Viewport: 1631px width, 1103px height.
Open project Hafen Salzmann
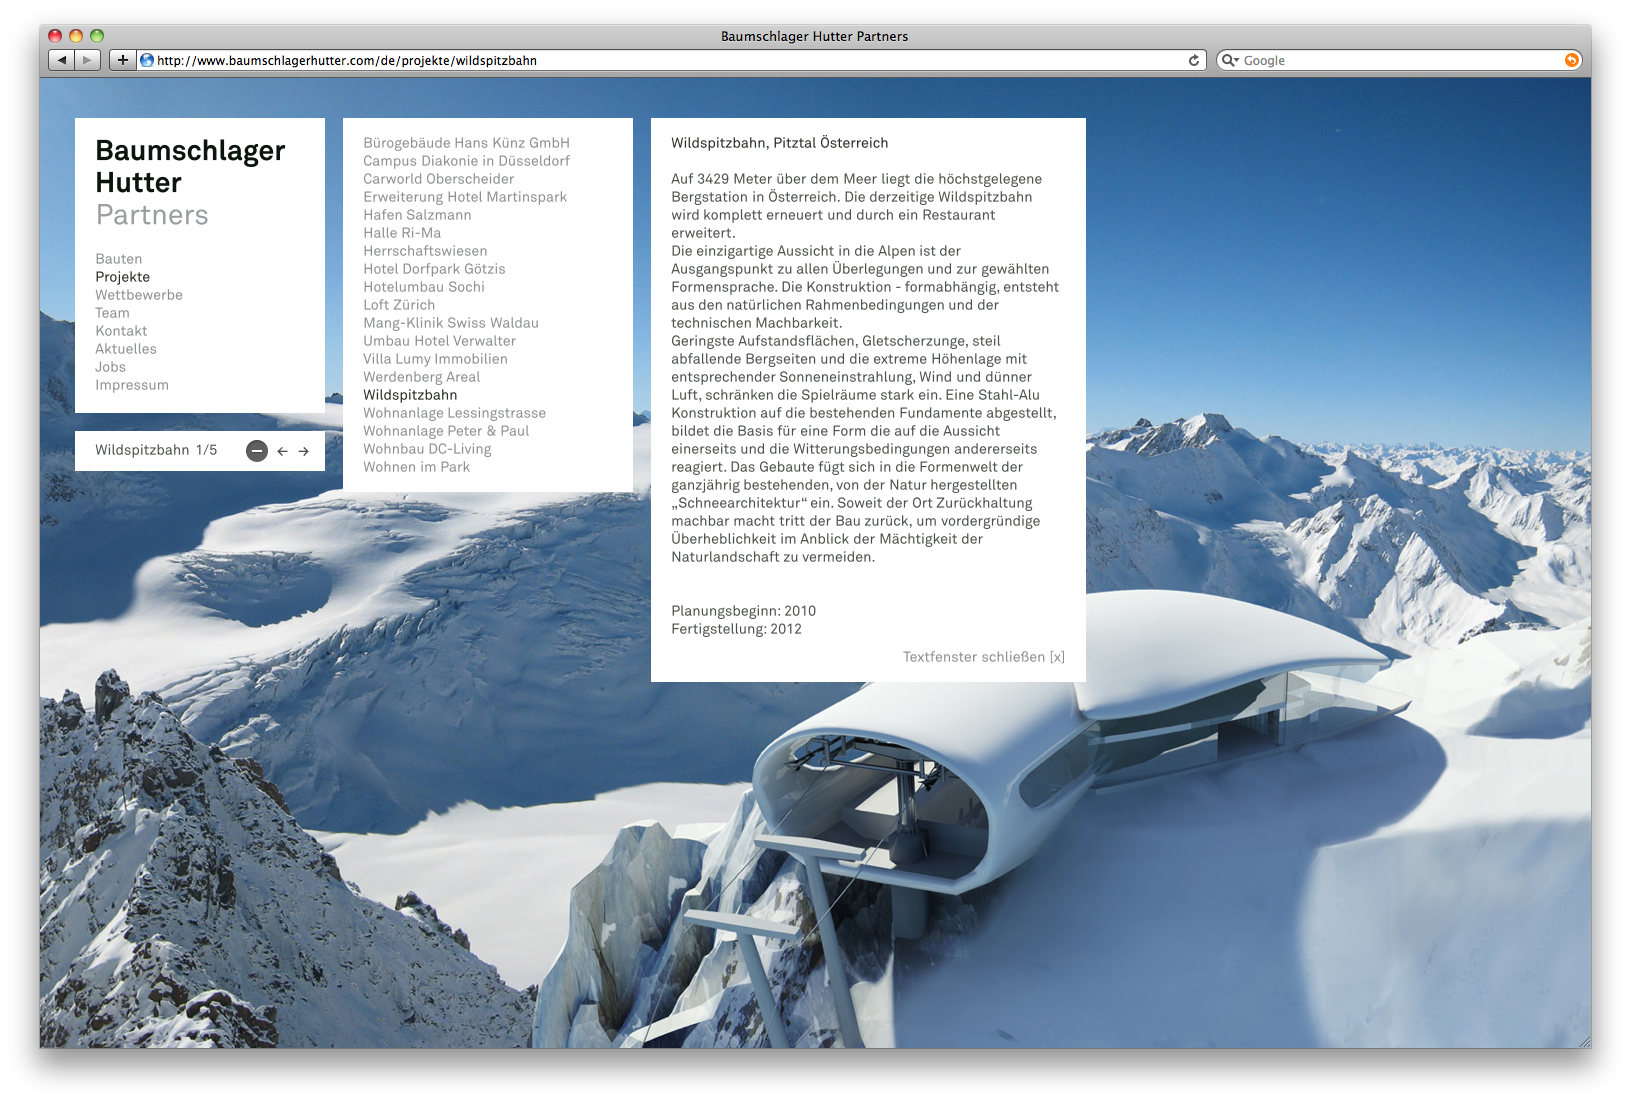tap(417, 215)
